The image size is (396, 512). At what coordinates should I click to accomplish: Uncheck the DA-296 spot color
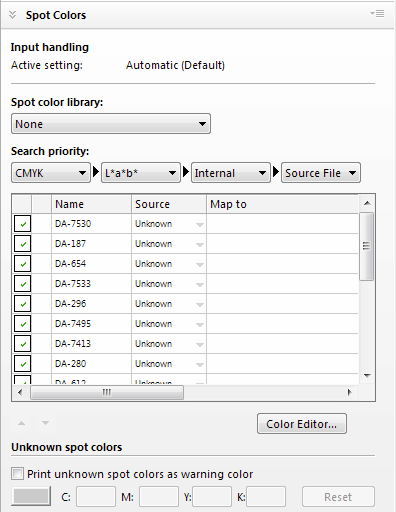click(x=22, y=304)
